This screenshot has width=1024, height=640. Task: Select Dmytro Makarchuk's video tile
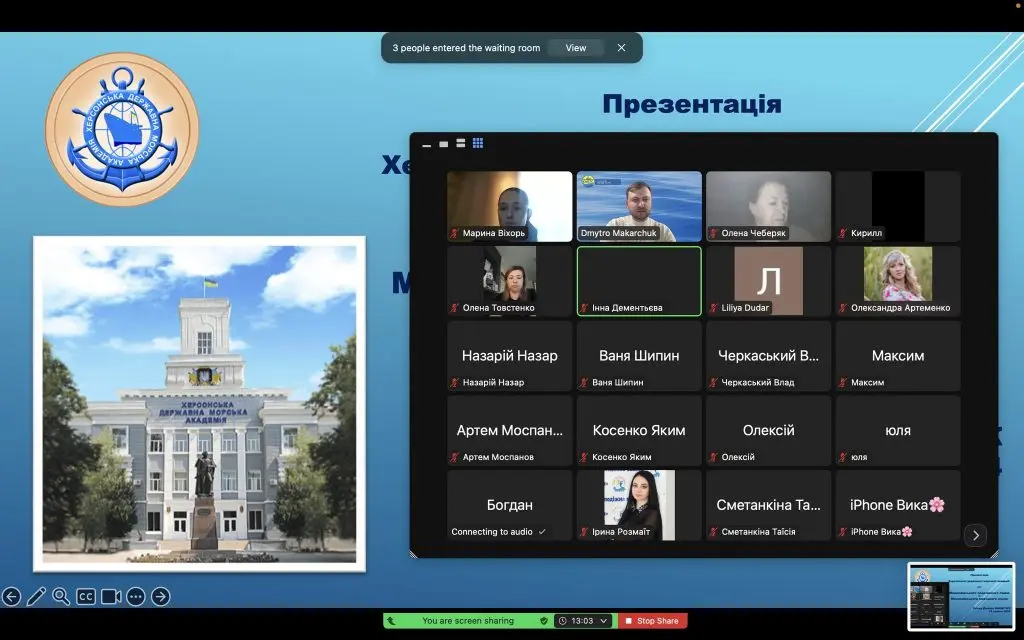pyautogui.click(x=639, y=206)
